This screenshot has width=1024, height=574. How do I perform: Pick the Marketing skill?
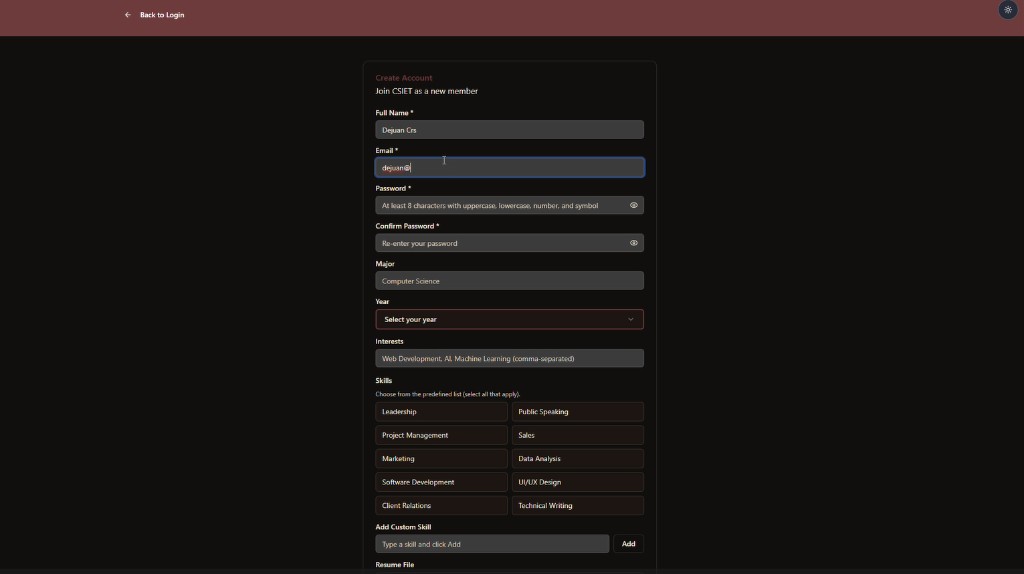(x=441, y=459)
